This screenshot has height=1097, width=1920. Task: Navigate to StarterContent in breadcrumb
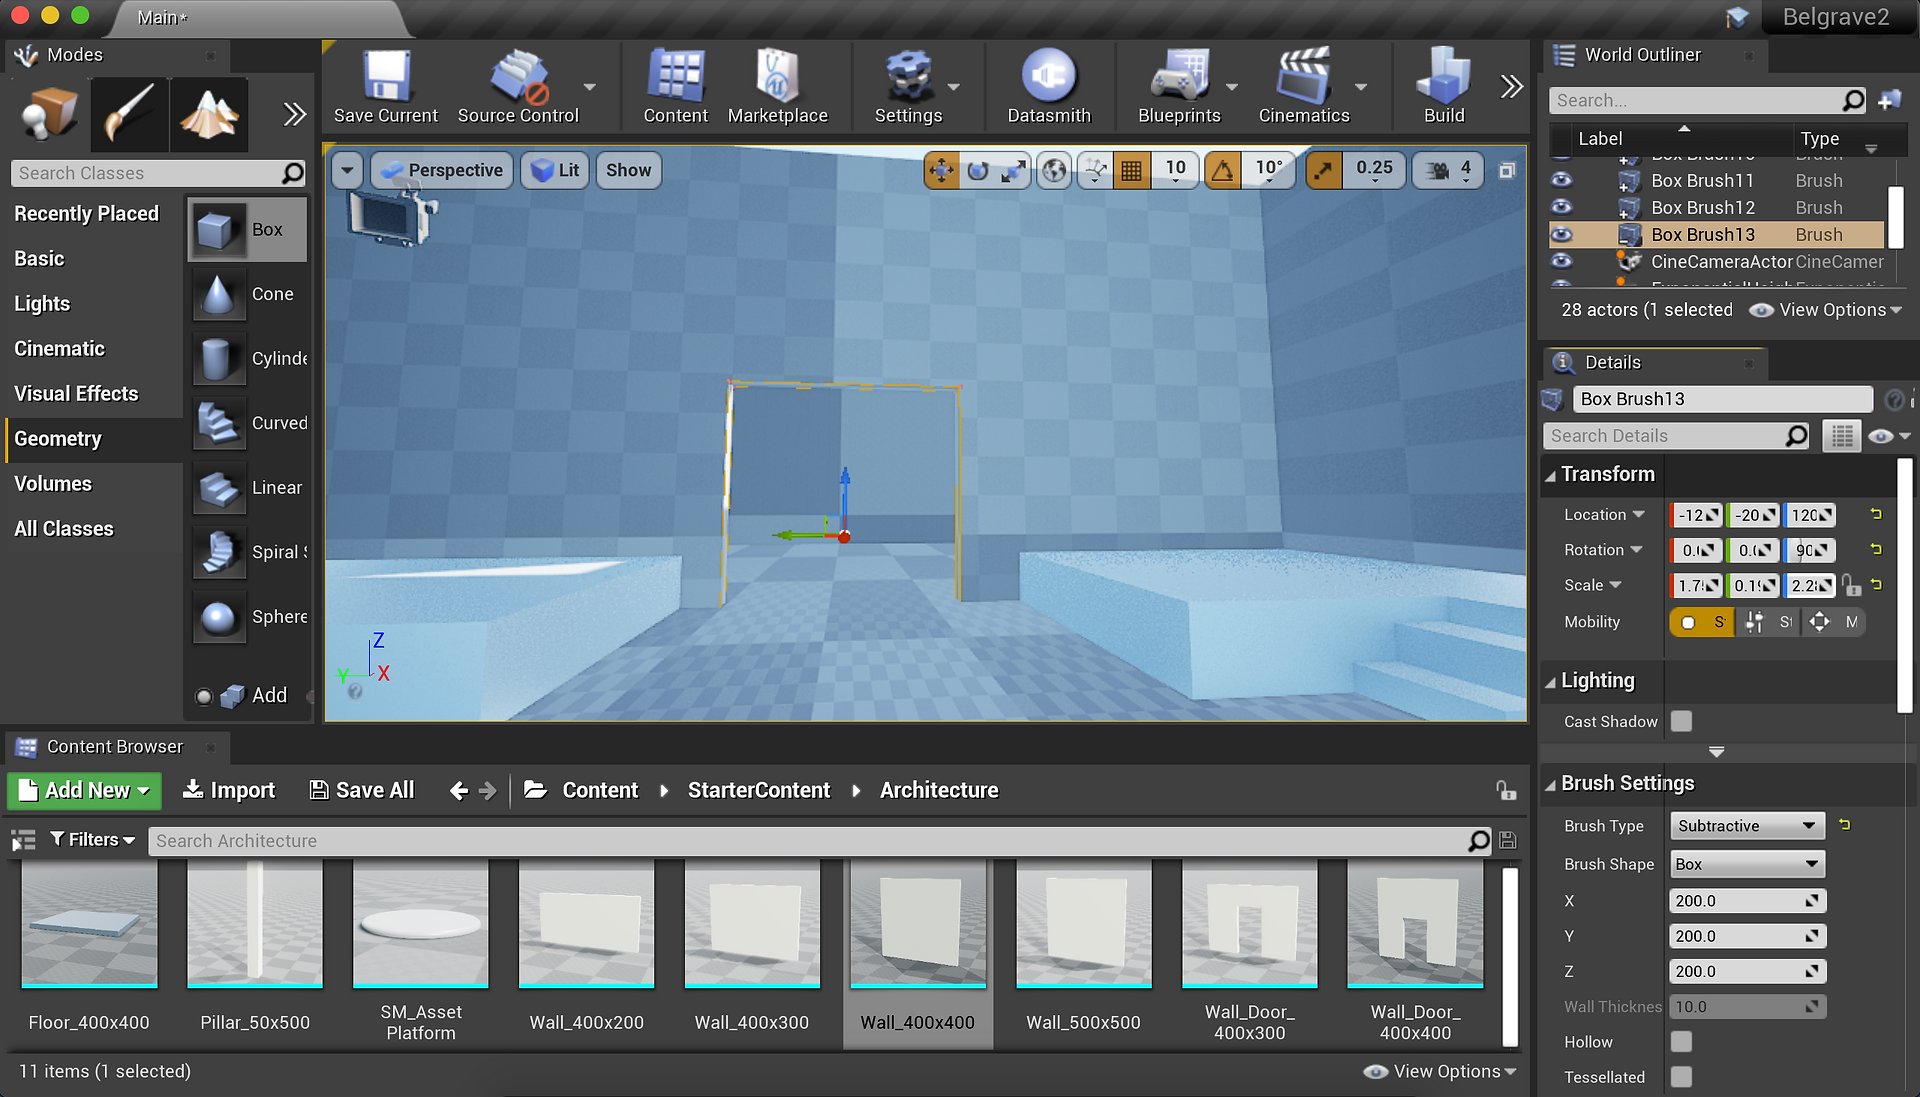coord(759,790)
